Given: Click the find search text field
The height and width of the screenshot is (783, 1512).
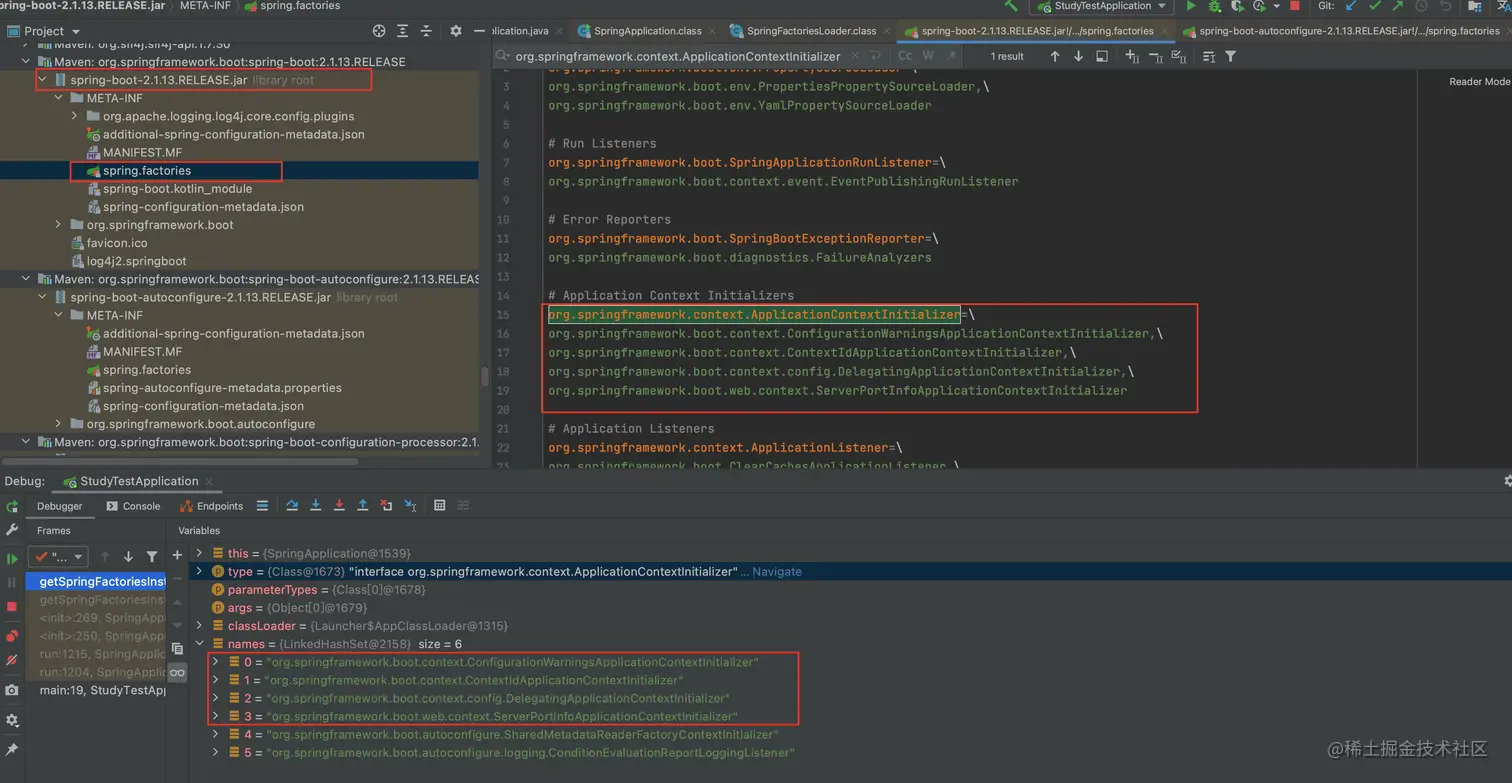Looking at the screenshot, I should point(680,56).
